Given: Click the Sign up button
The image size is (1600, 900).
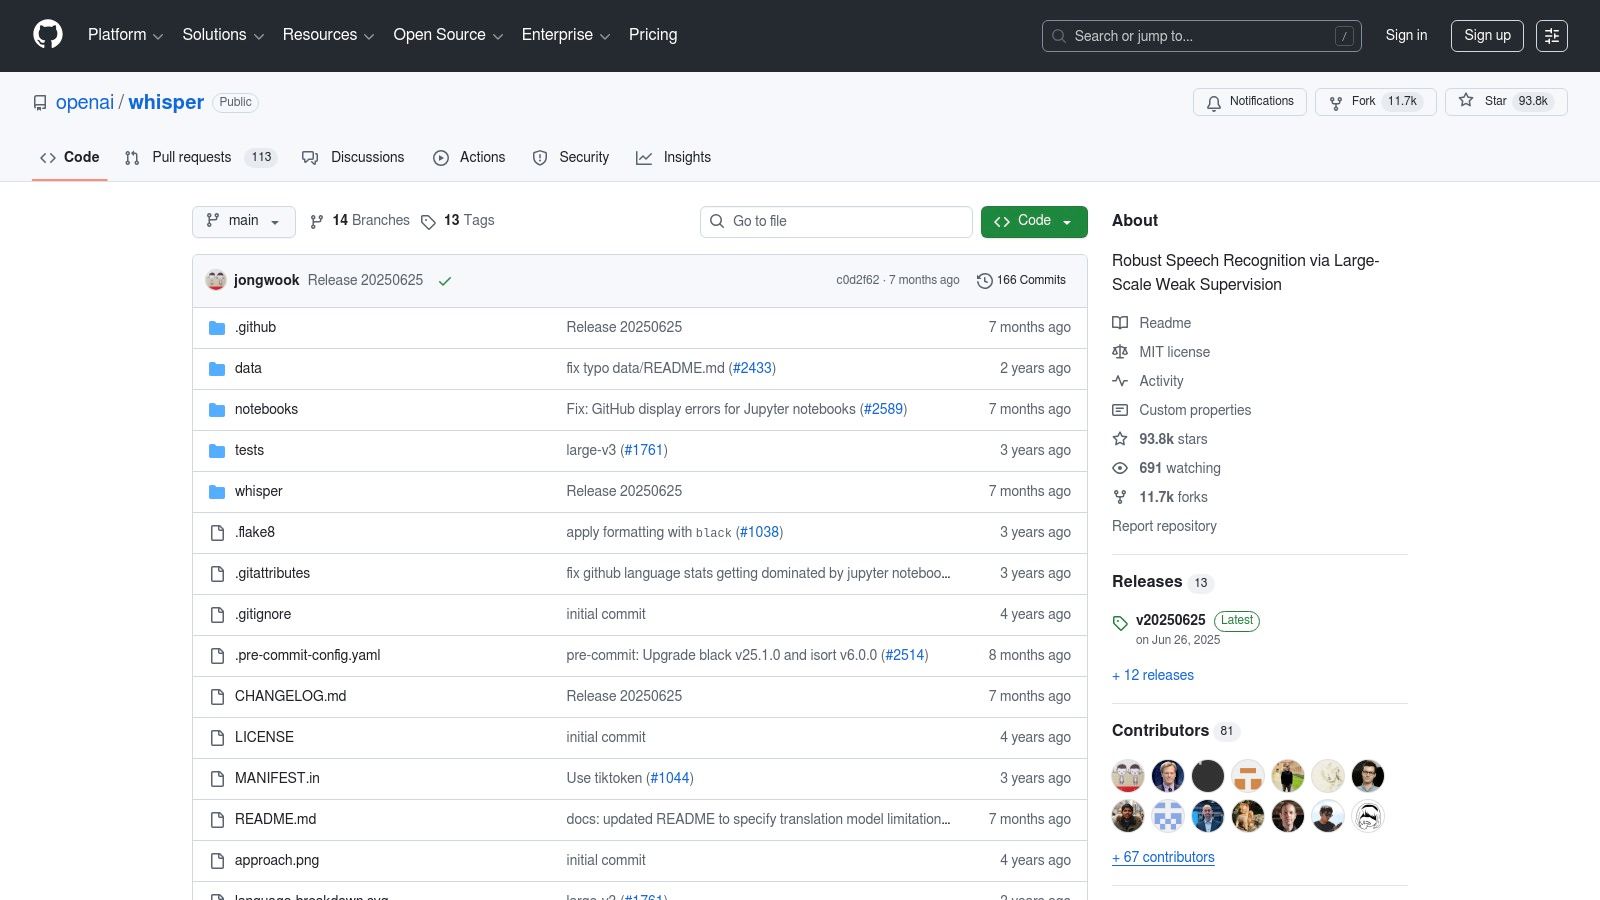Looking at the screenshot, I should pyautogui.click(x=1487, y=35).
